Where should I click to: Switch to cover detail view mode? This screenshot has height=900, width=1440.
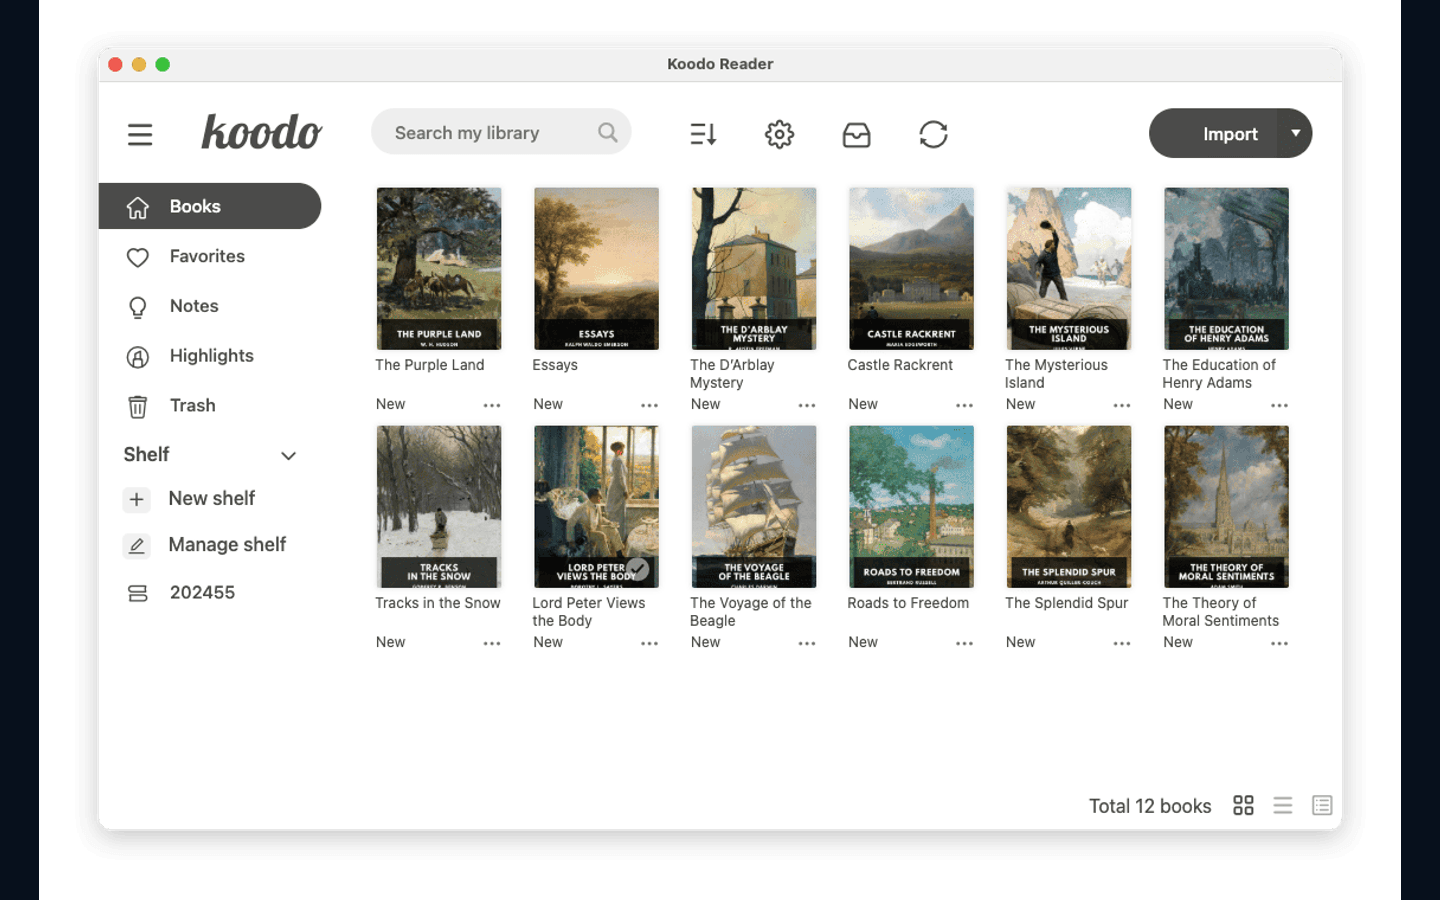coord(1322,805)
